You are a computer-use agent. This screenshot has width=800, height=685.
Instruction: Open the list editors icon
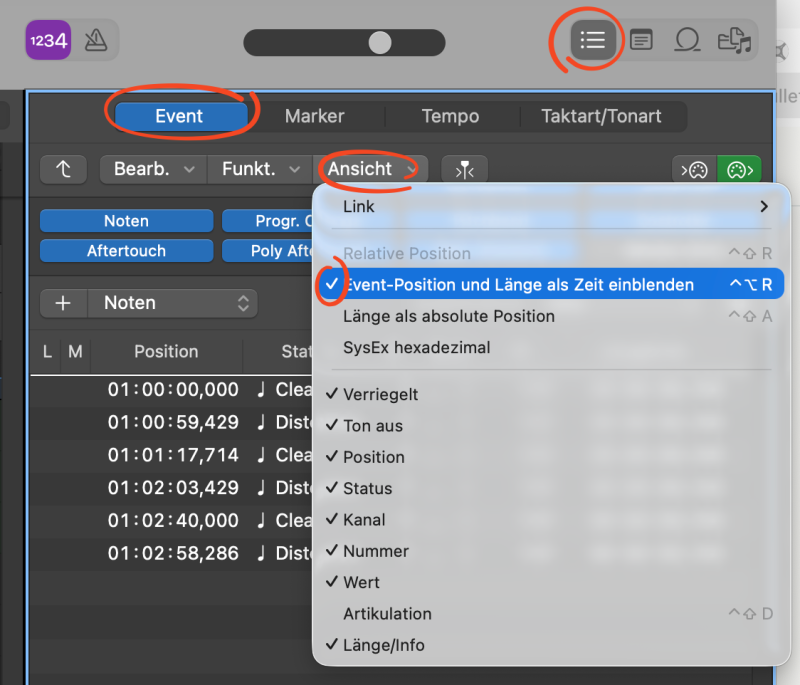tap(593, 40)
